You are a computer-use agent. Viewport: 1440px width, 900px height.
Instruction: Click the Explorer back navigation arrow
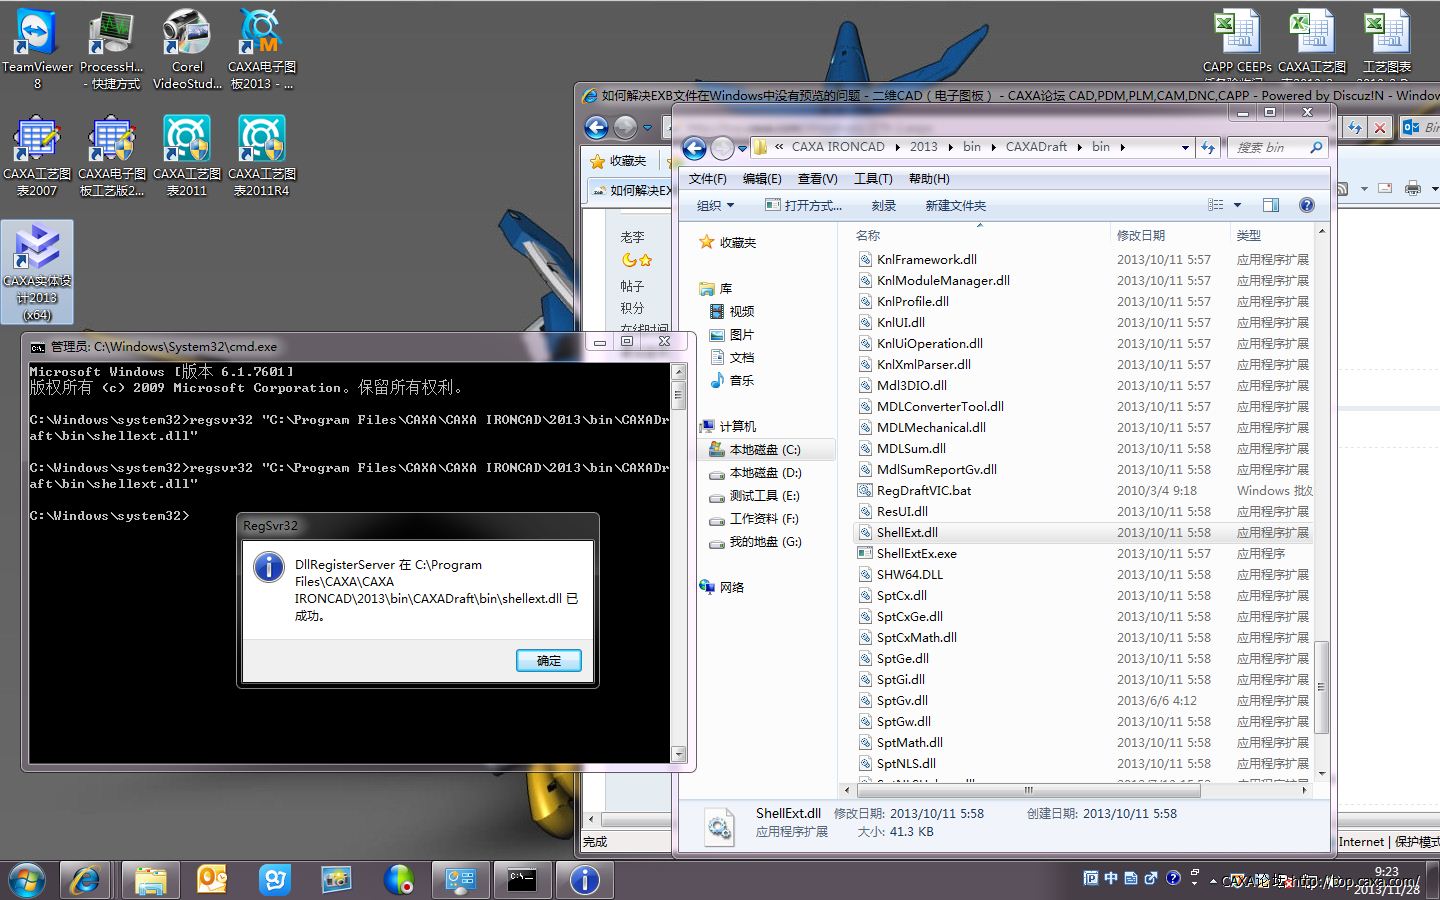pos(694,148)
